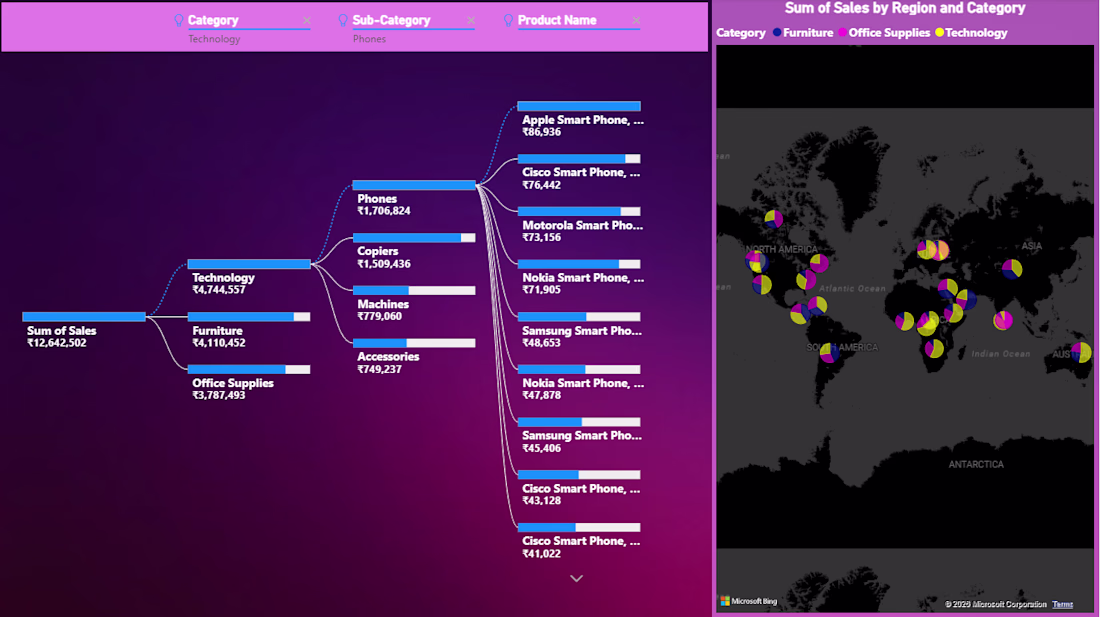Viewport: 1100px width, 617px height.
Task: Click the lightbulb icon beside Sub-Category header
Action: tap(343, 20)
